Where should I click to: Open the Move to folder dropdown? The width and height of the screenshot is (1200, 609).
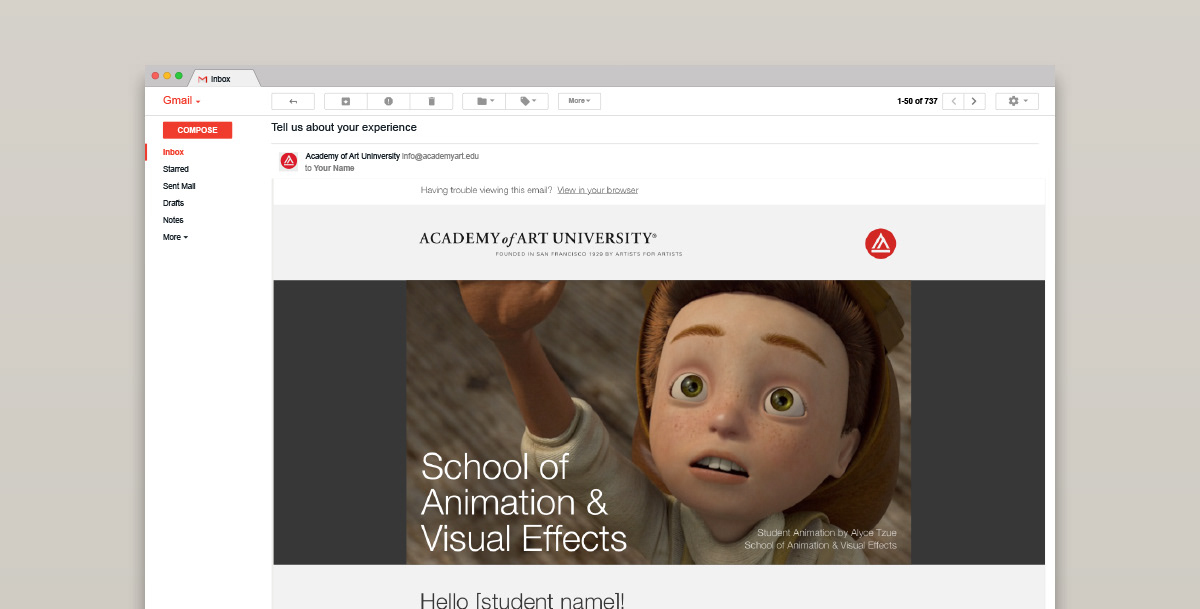(484, 101)
